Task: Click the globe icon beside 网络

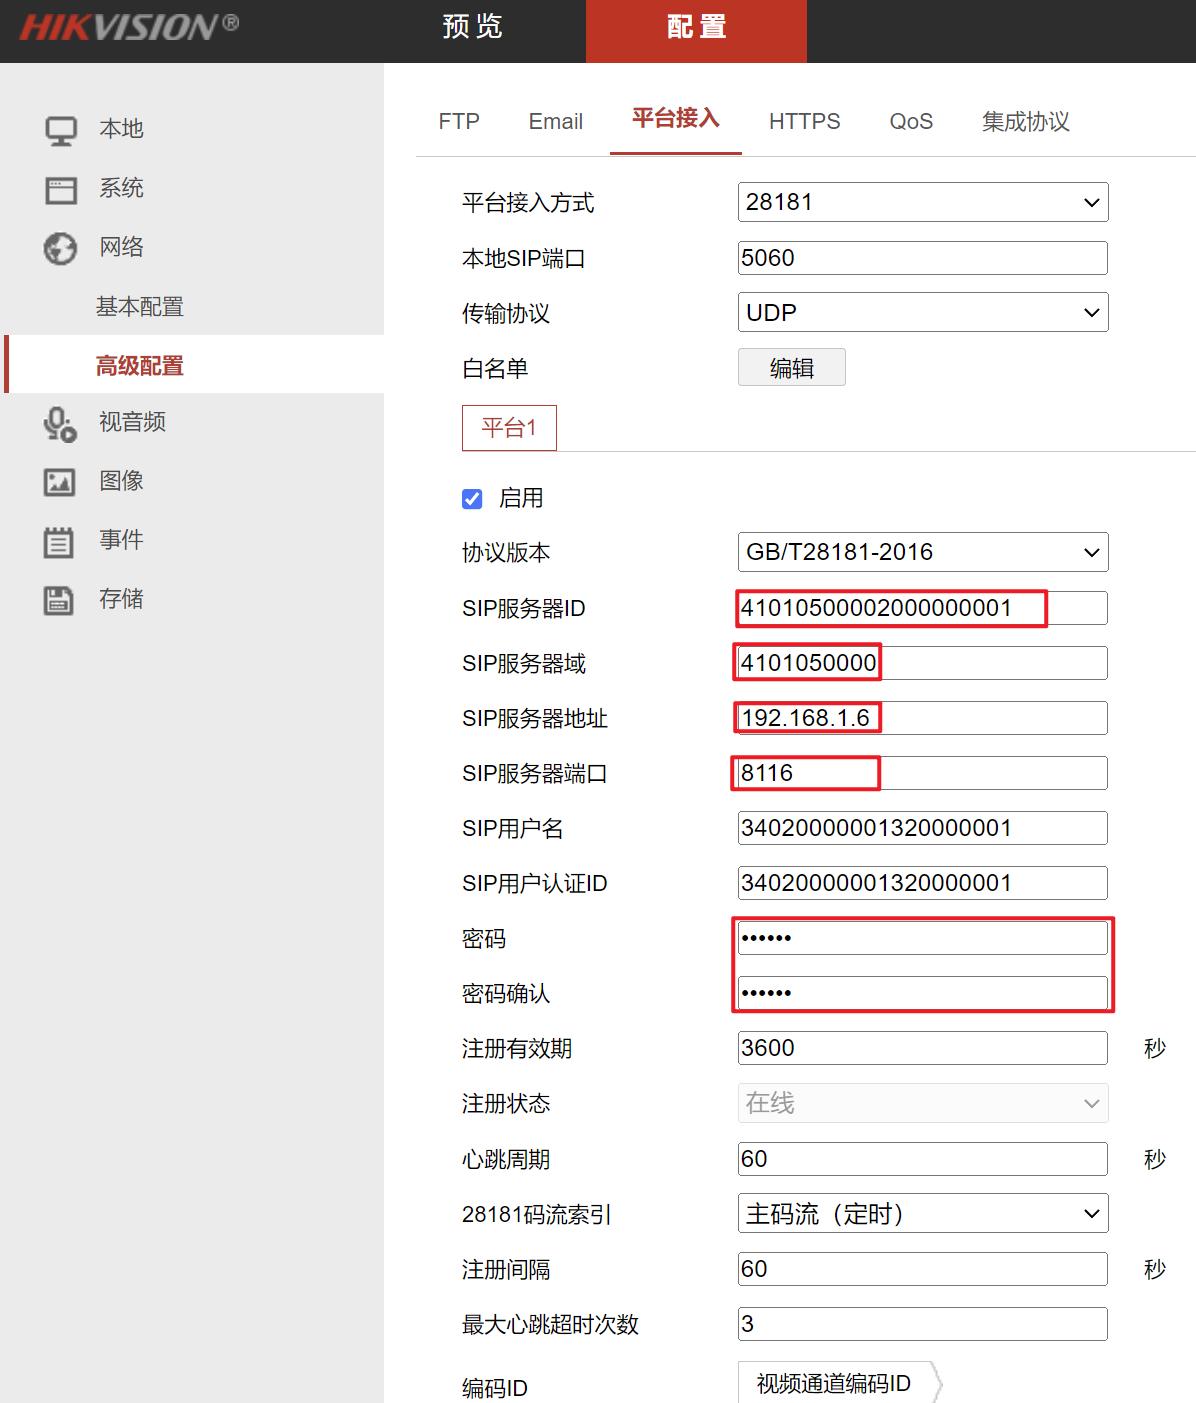Action: tap(60, 248)
